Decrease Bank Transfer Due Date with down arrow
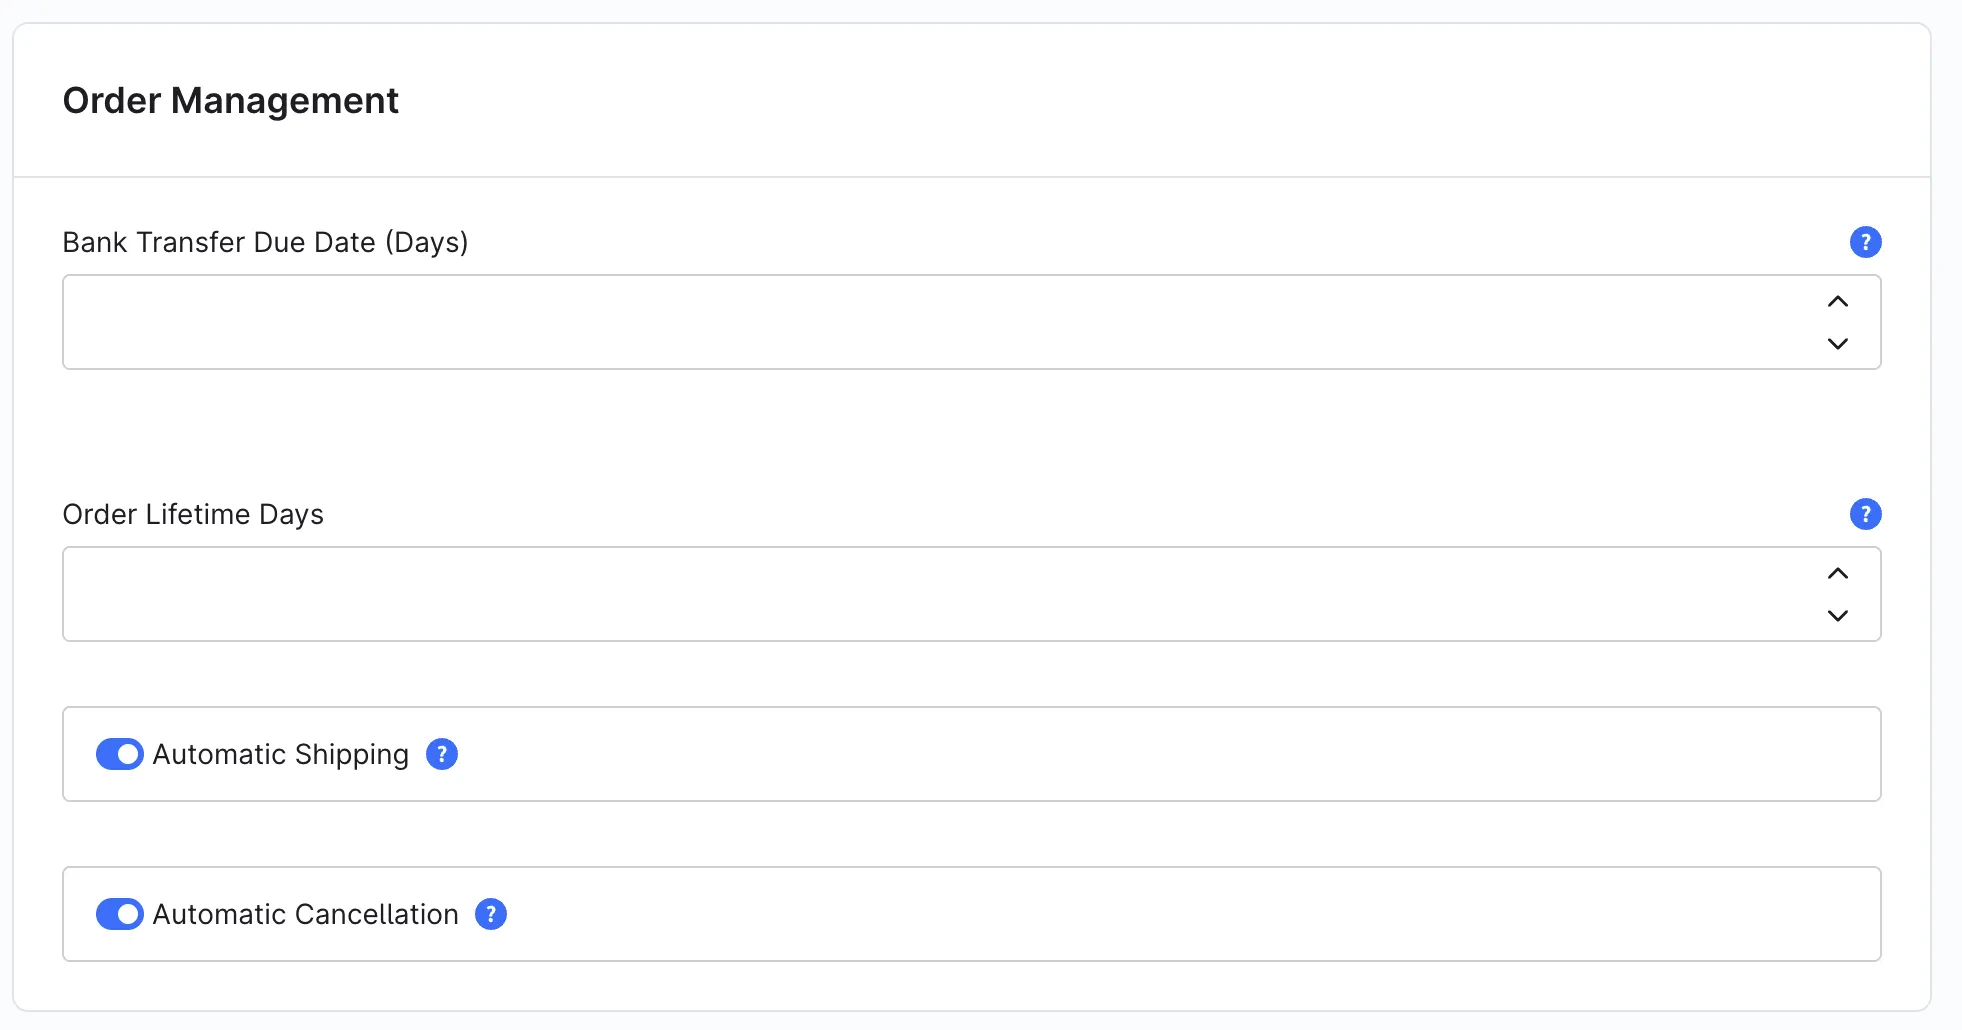Image resolution: width=1962 pixels, height=1030 pixels. (1838, 343)
